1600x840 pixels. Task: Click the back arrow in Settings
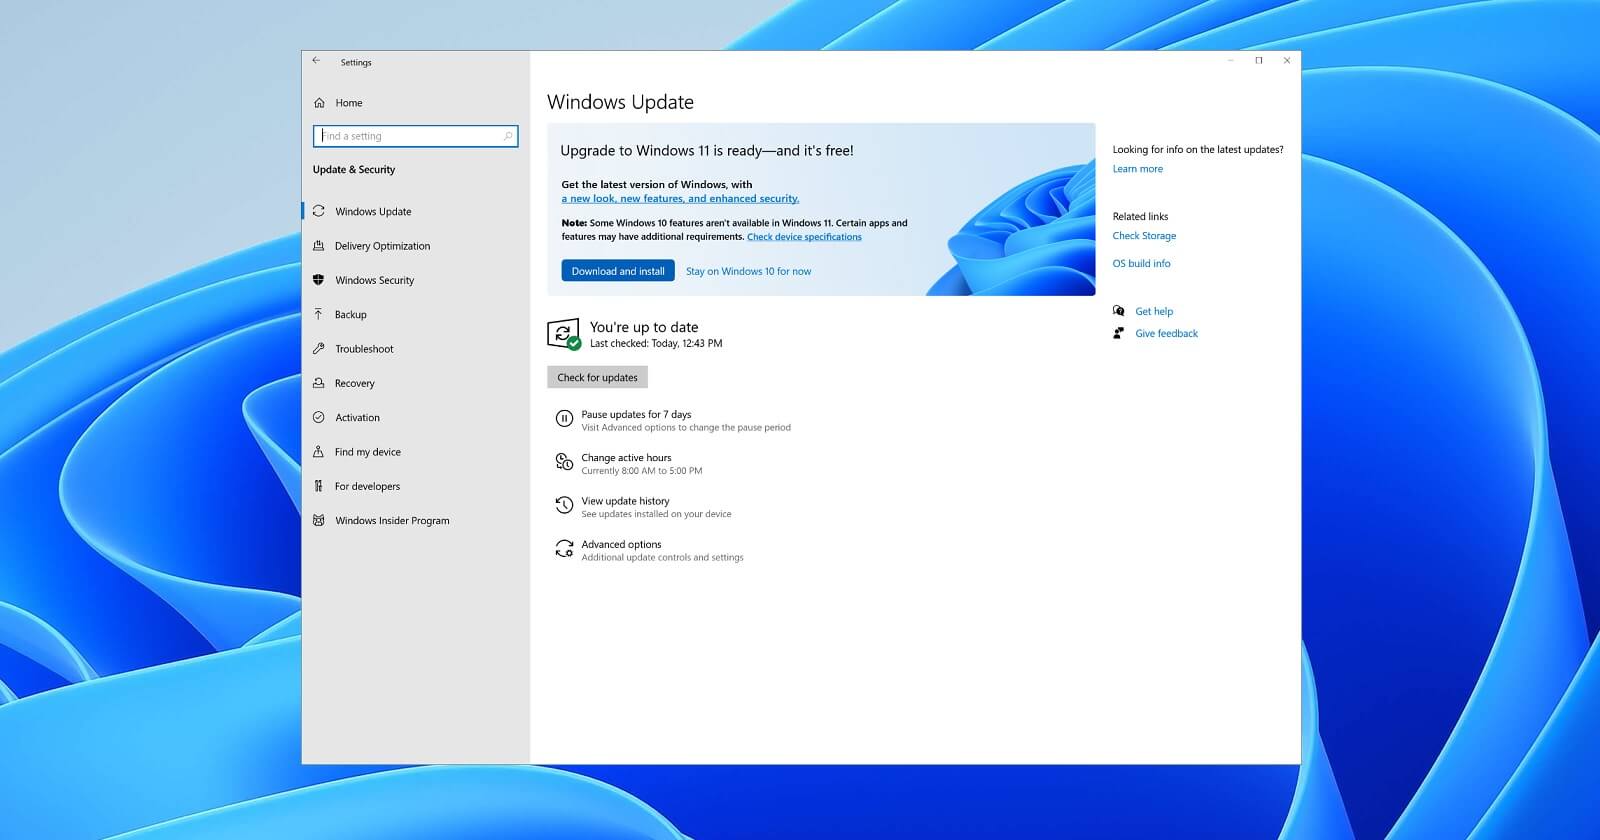[316, 61]
